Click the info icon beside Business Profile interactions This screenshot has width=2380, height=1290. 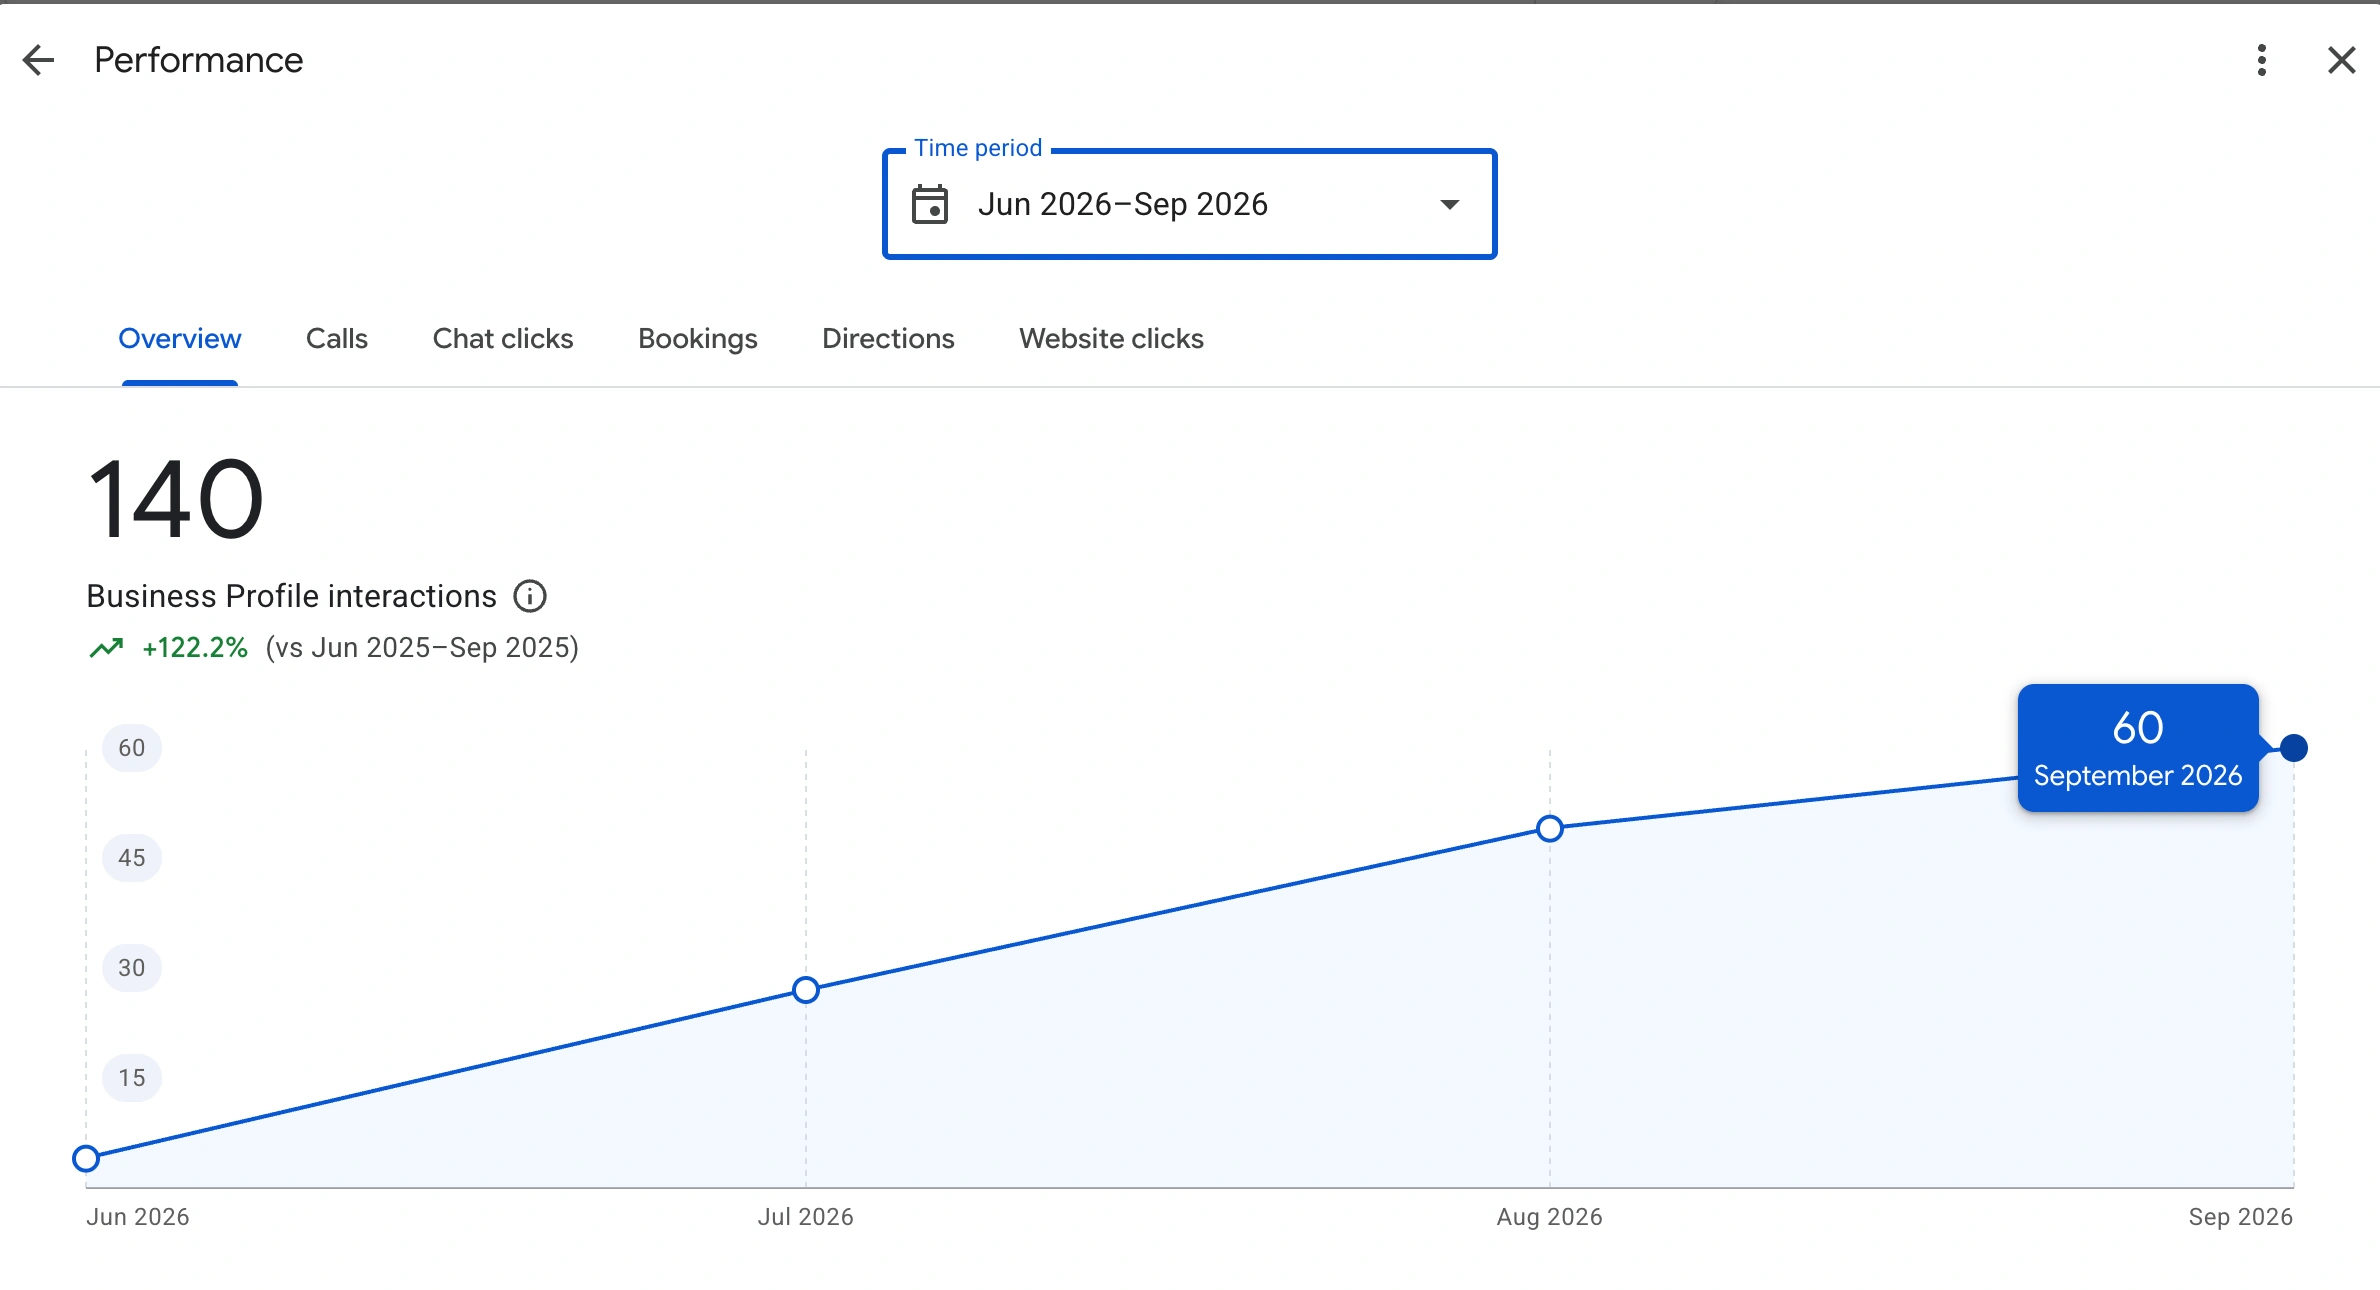(530, 596)
